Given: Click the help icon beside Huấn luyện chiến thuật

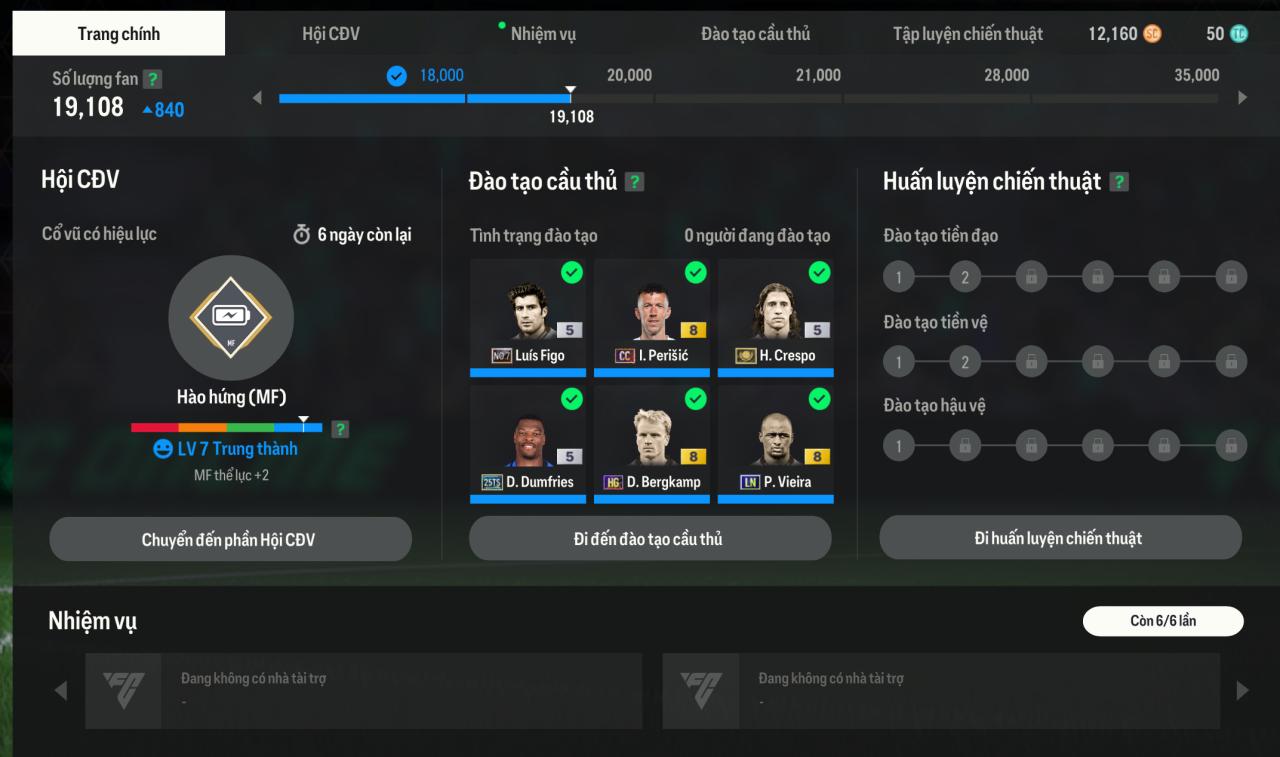Looking at the screenshot, I should click(x=1119, y=182).
